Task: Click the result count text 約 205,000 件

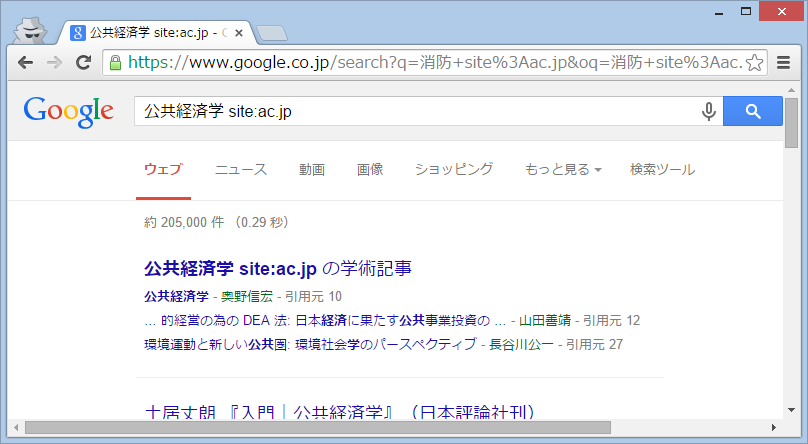Action: [x=184, y=222]
